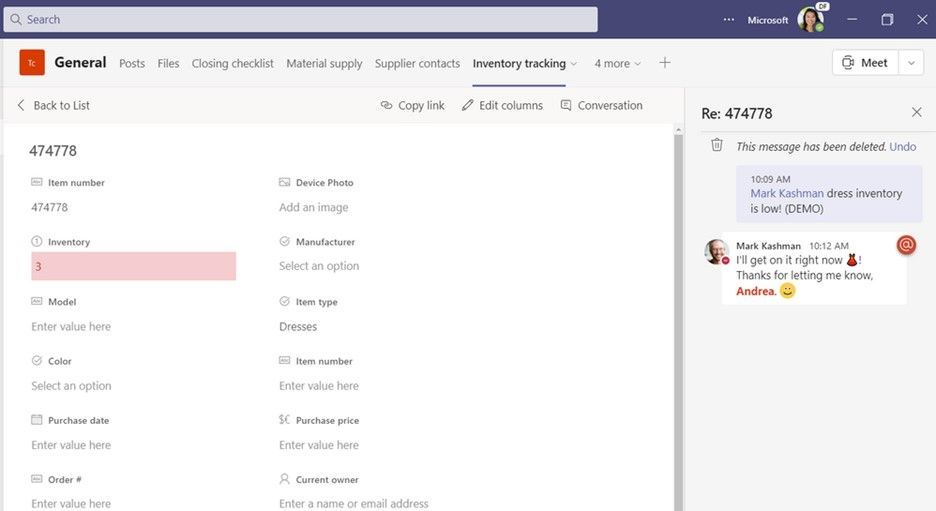
Task: Open Manufacturer Select an option dropdown
Action: coord(319,266)
